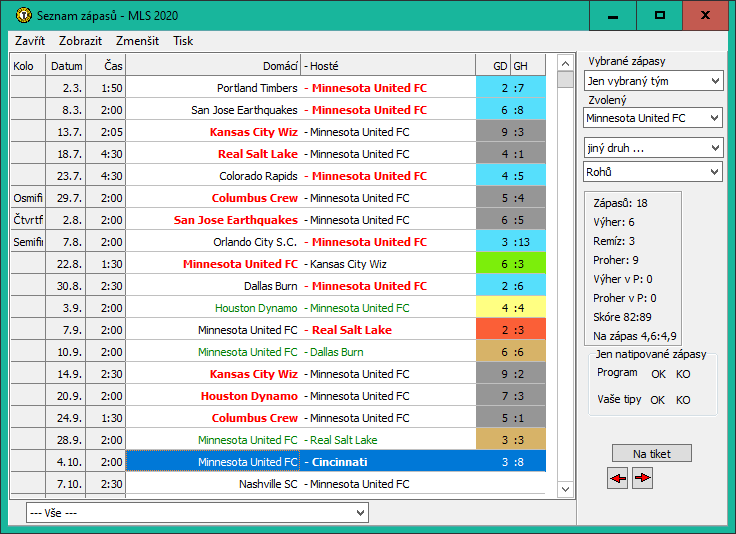Click the 4:4 yellow score cell
This screenshot has height=534, width=736.
(x=511, y=308)
